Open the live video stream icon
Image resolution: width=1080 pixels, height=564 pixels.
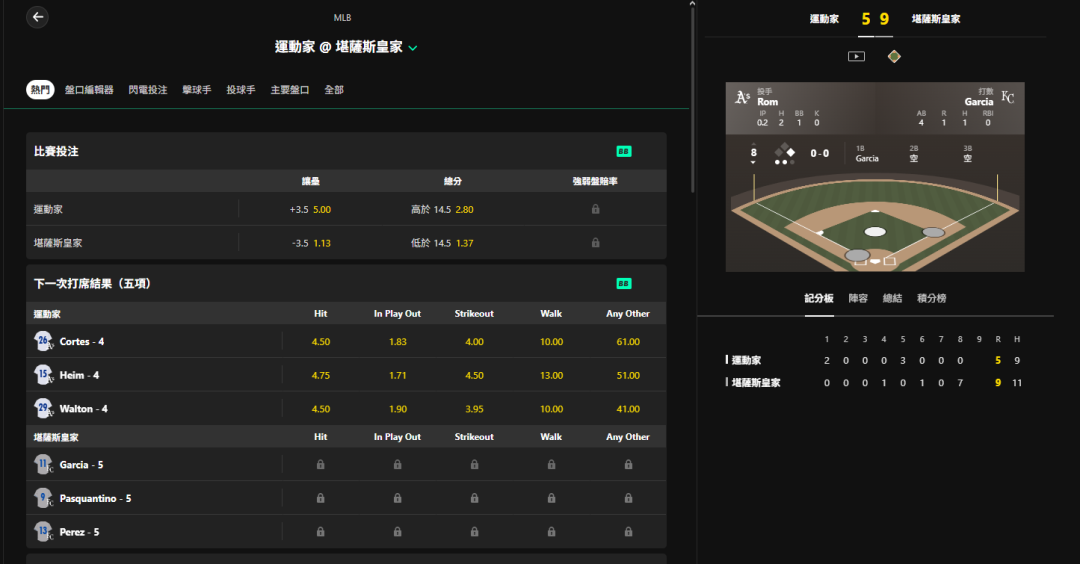[x=856, y=56]
